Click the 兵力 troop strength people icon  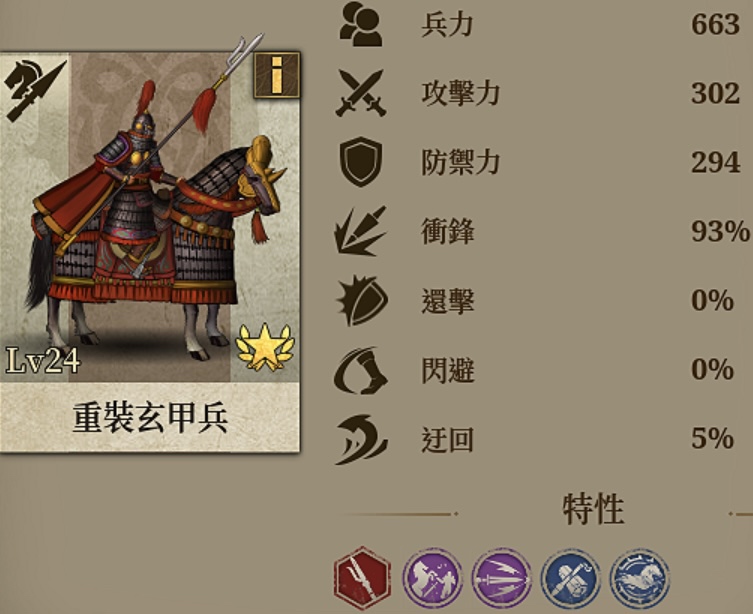[361, 24]
